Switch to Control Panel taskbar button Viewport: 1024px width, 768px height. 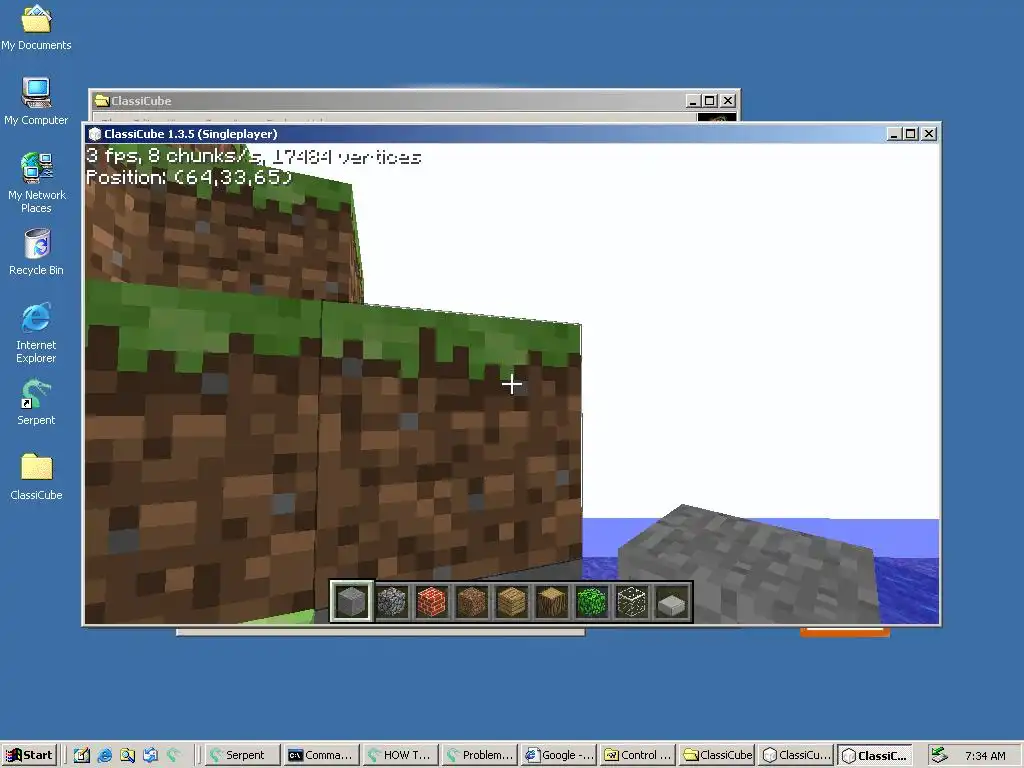click(639, 755)
